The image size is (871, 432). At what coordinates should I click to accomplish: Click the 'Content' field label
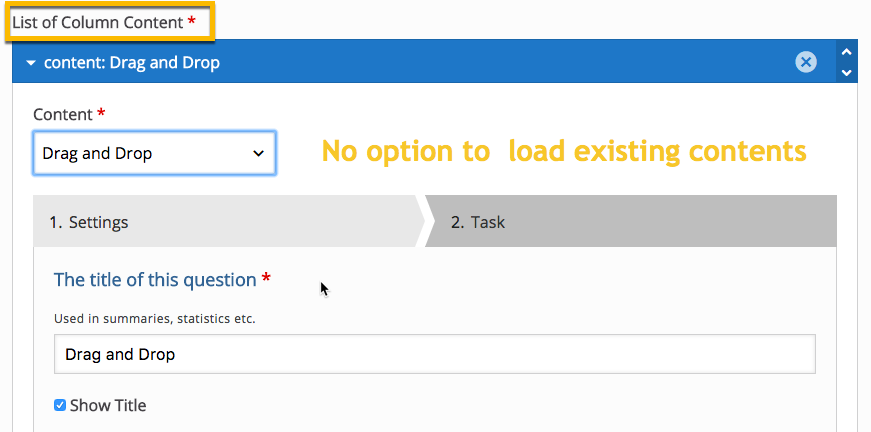63,114
